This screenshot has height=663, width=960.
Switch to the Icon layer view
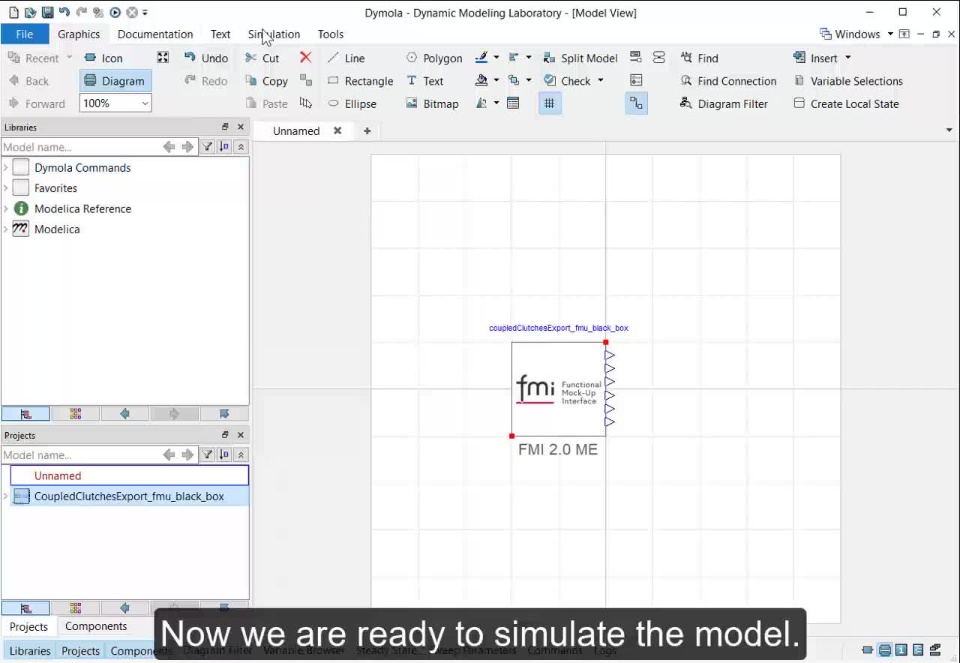[103, 58]
